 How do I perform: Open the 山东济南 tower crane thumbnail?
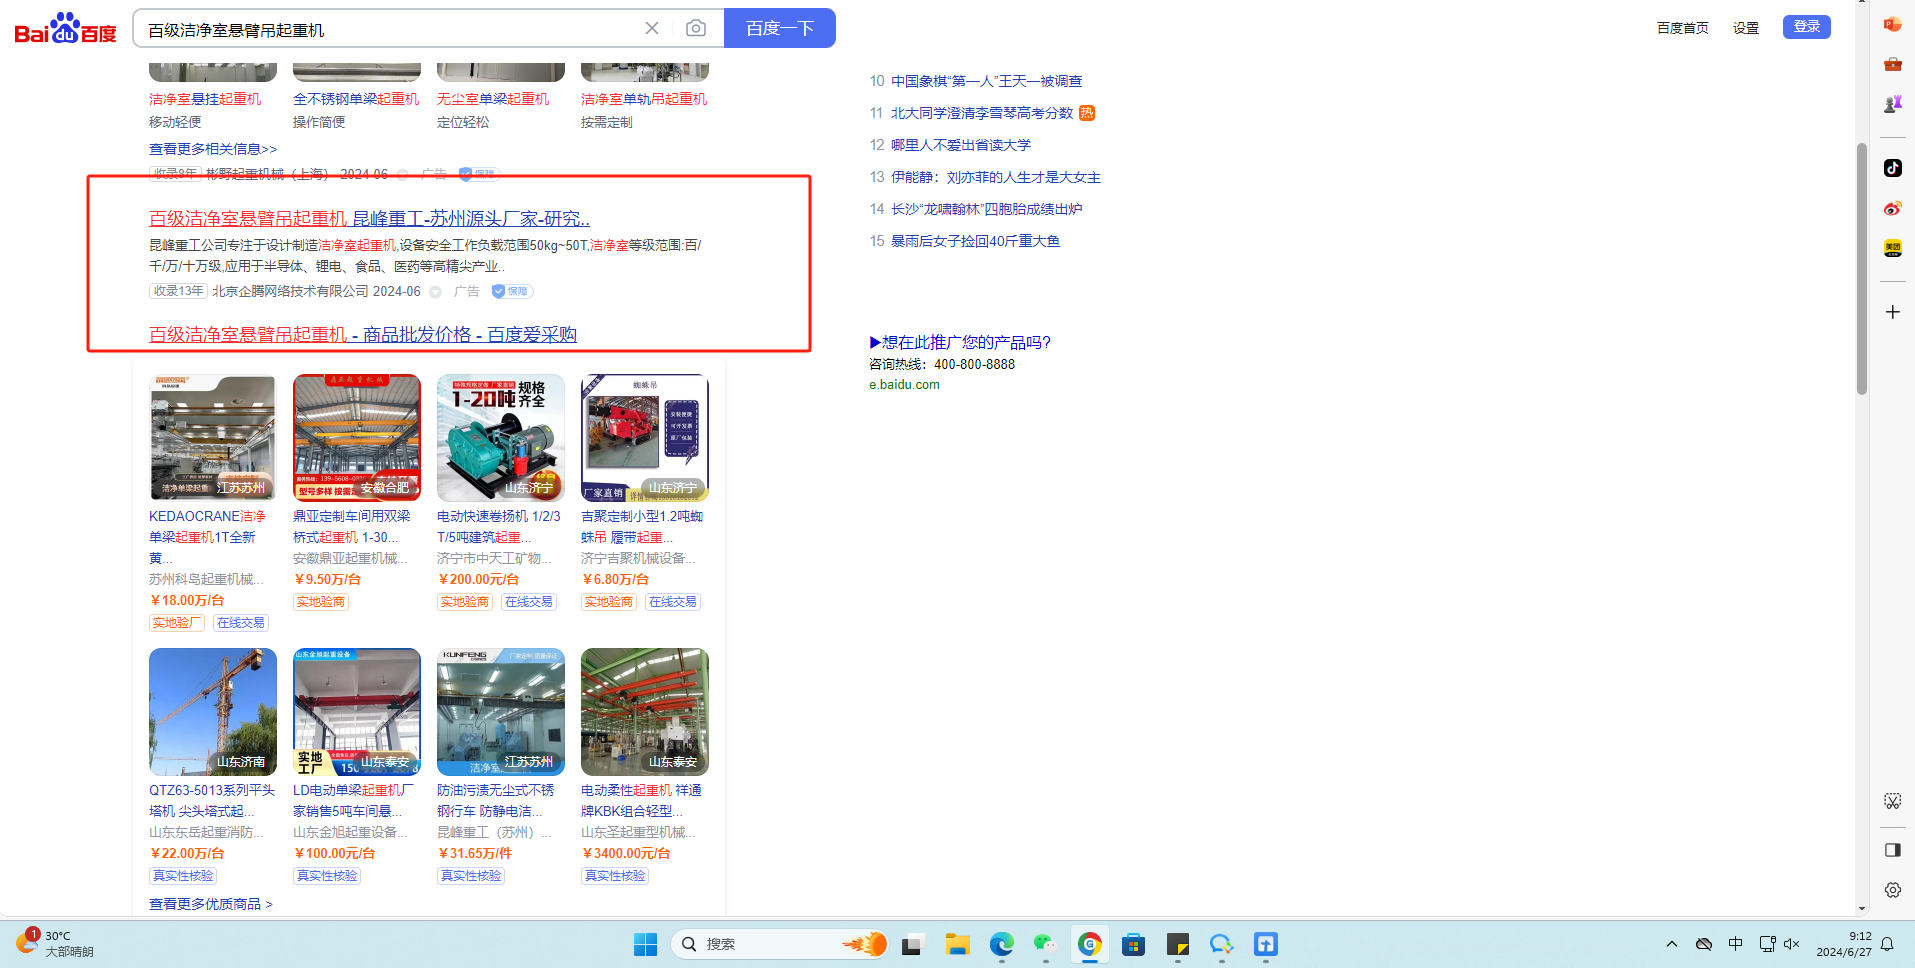coord(213,712)
